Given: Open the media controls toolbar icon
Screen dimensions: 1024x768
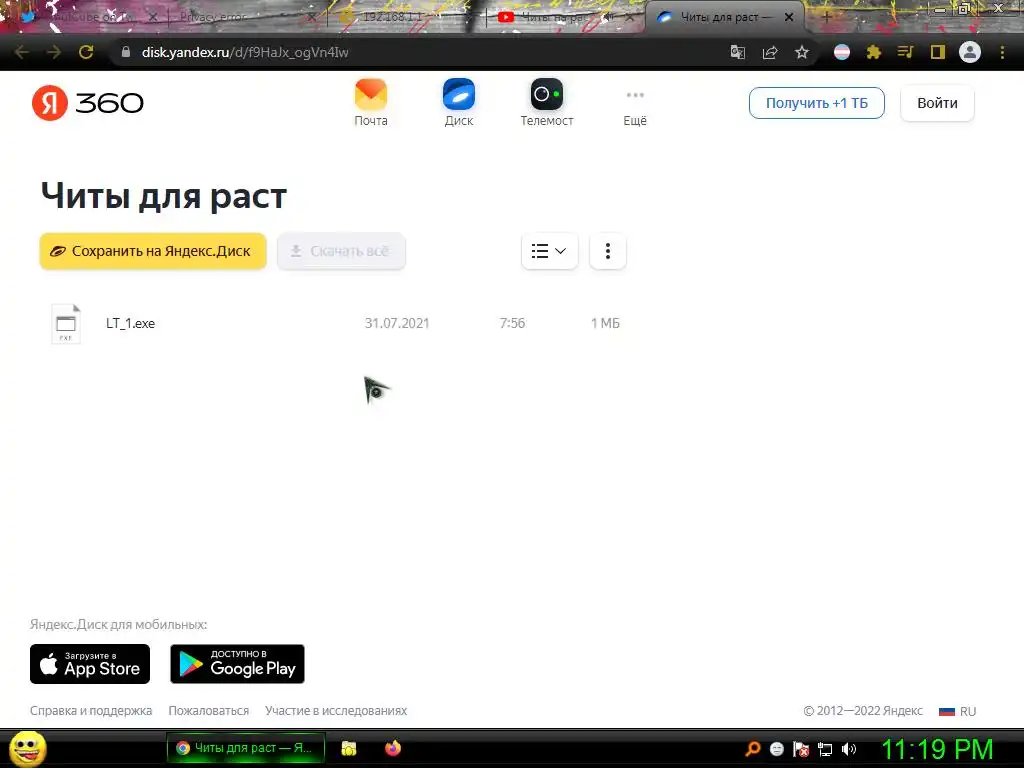Looking at the screenshot, I should [x=905, y=52].
